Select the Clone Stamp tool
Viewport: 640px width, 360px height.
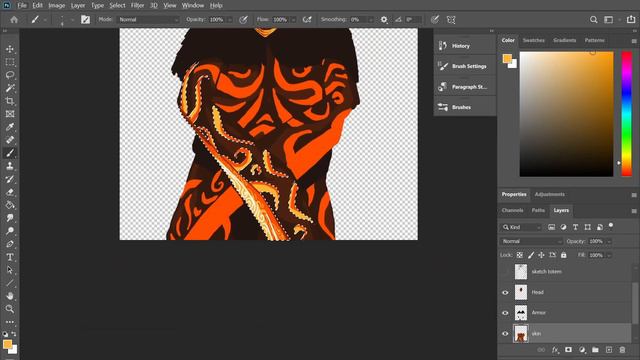pyautogui.click(x=10, y=166)
